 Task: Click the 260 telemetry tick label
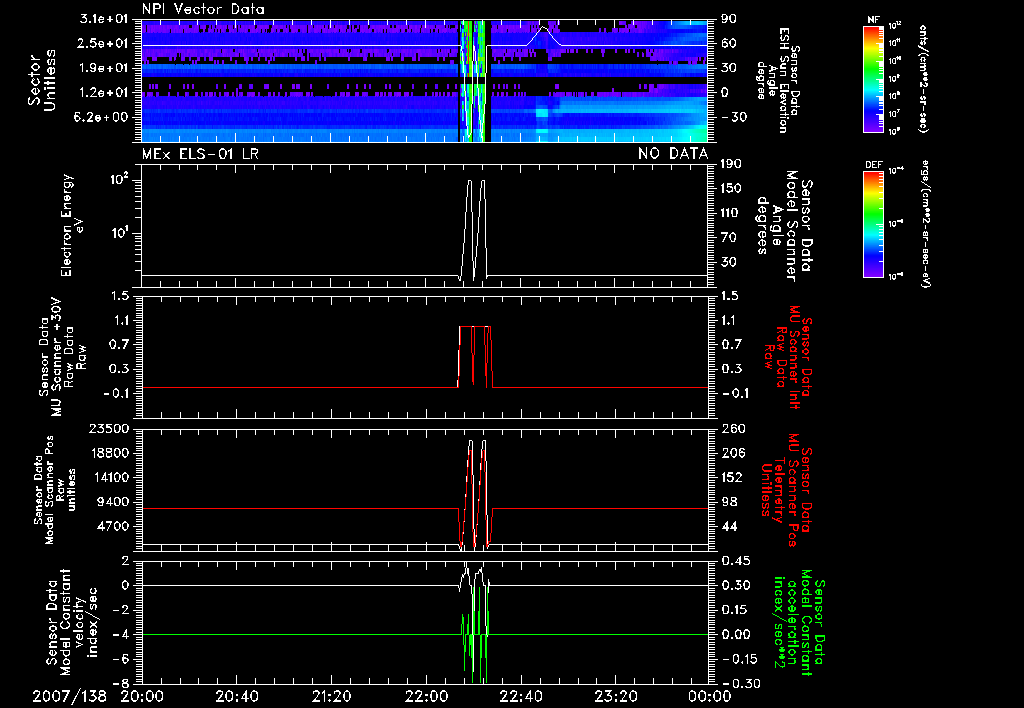[731, 428]
